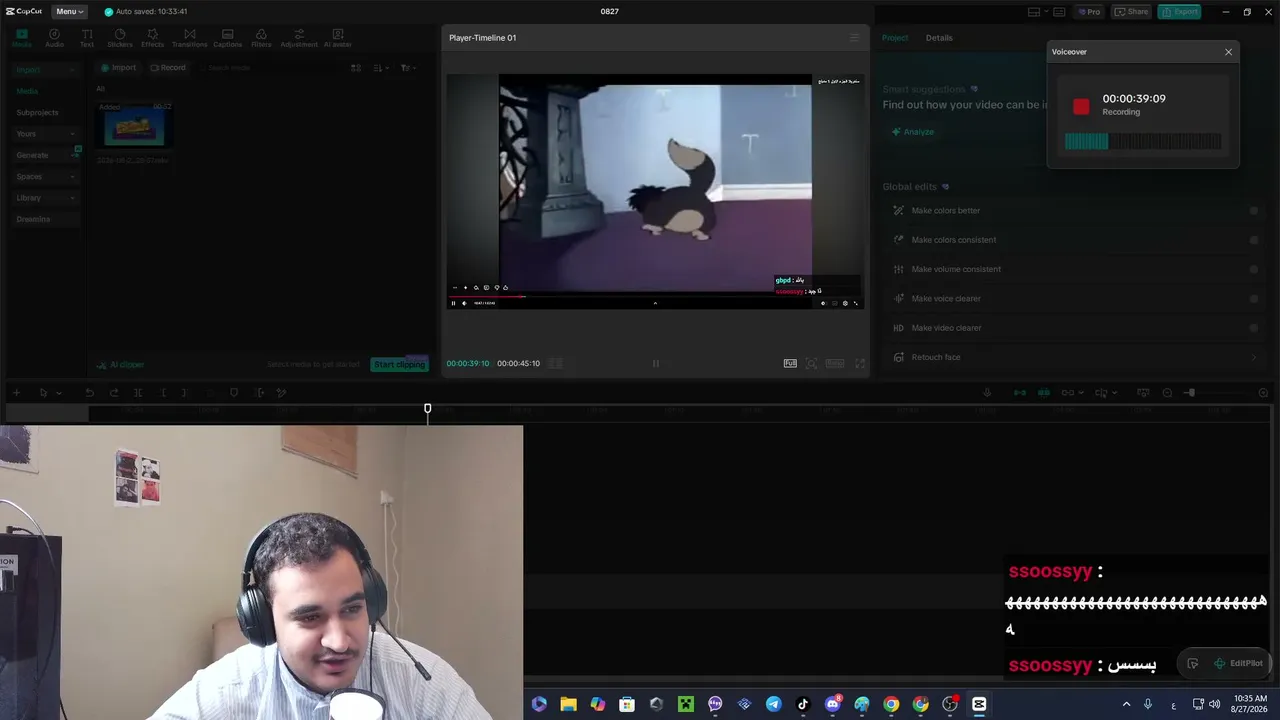Open the Transitions panel
The image size is (1280, 720).
(x=189, y=38)
